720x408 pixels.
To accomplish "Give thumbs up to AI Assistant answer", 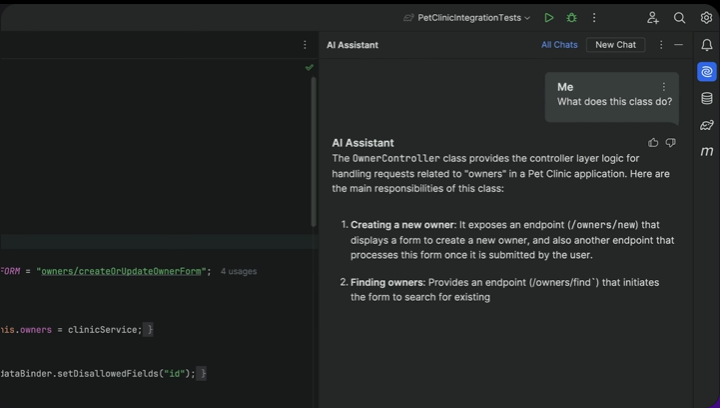I will pyautogui.click(x=653, y=143).
